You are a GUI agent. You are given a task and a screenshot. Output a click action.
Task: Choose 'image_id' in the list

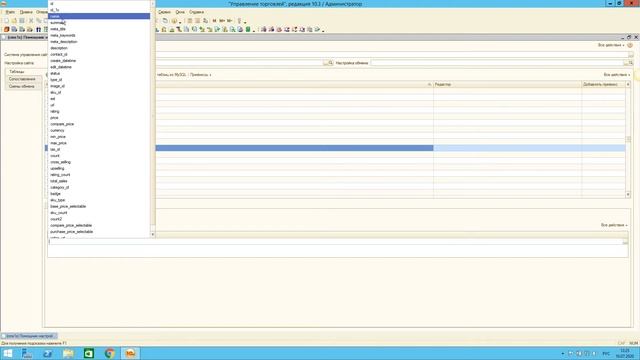57,86
